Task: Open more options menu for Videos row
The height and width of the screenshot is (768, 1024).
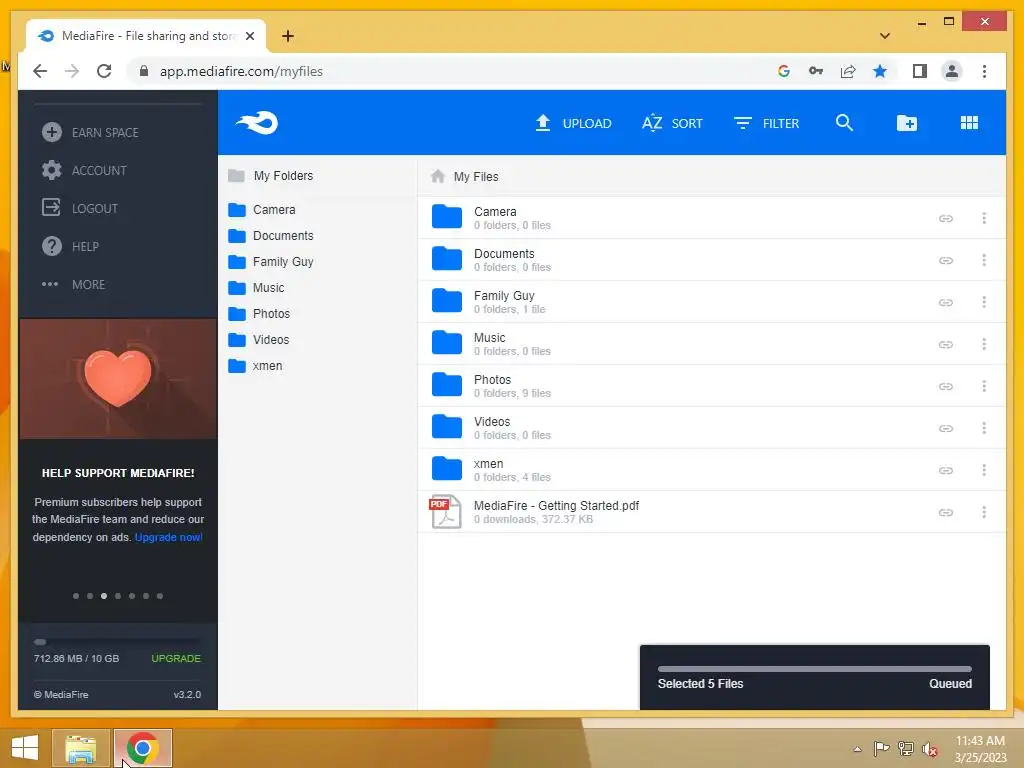Action: tap(984, 428)
